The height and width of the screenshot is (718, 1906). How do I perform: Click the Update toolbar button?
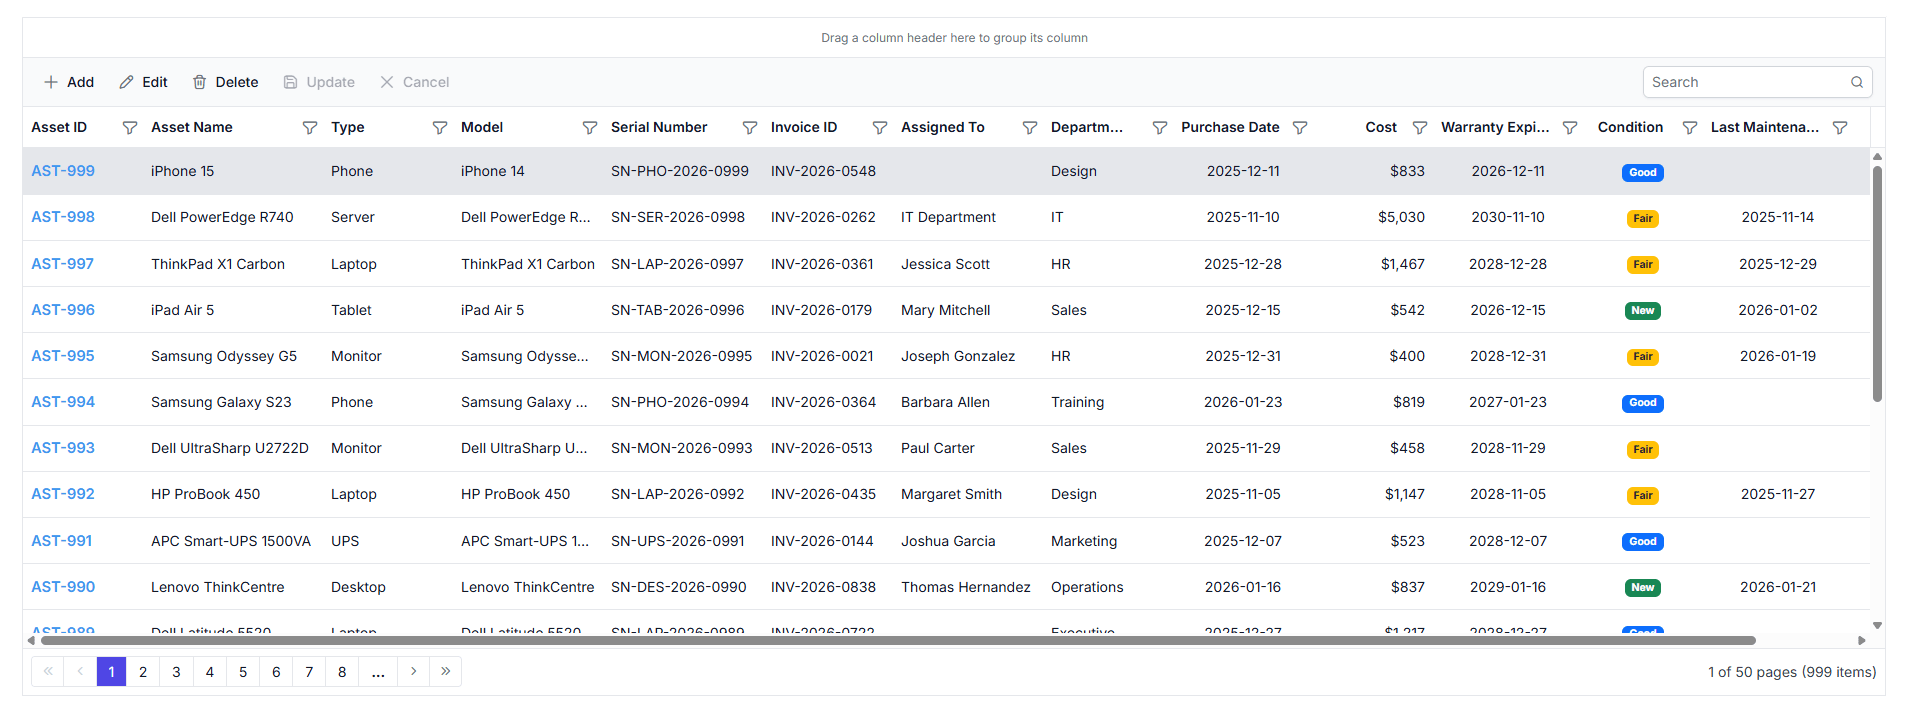pyautogui.click(x=319, y=82)
